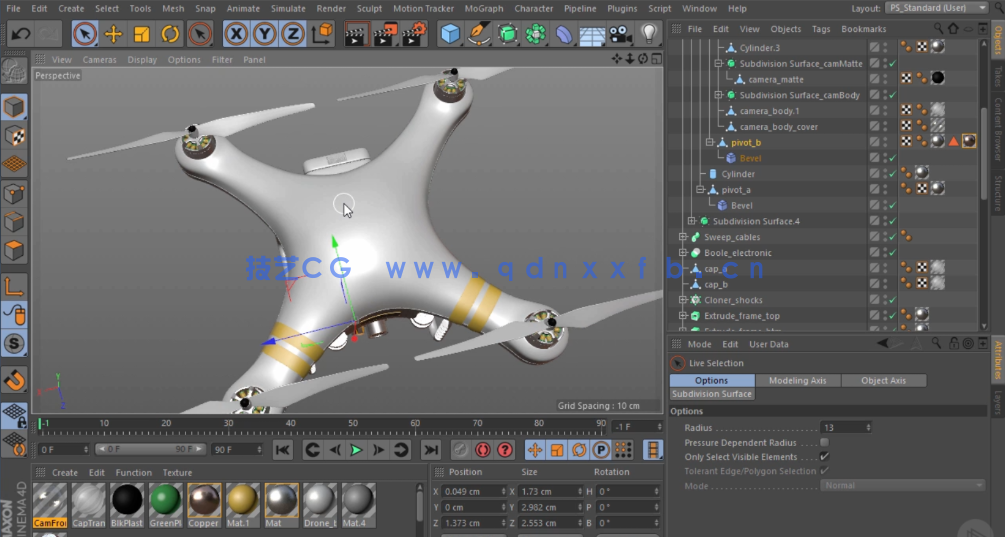Expand the Boole_electronic object
The width and height of the screenshot is (1005, 537).
[683, 253]
